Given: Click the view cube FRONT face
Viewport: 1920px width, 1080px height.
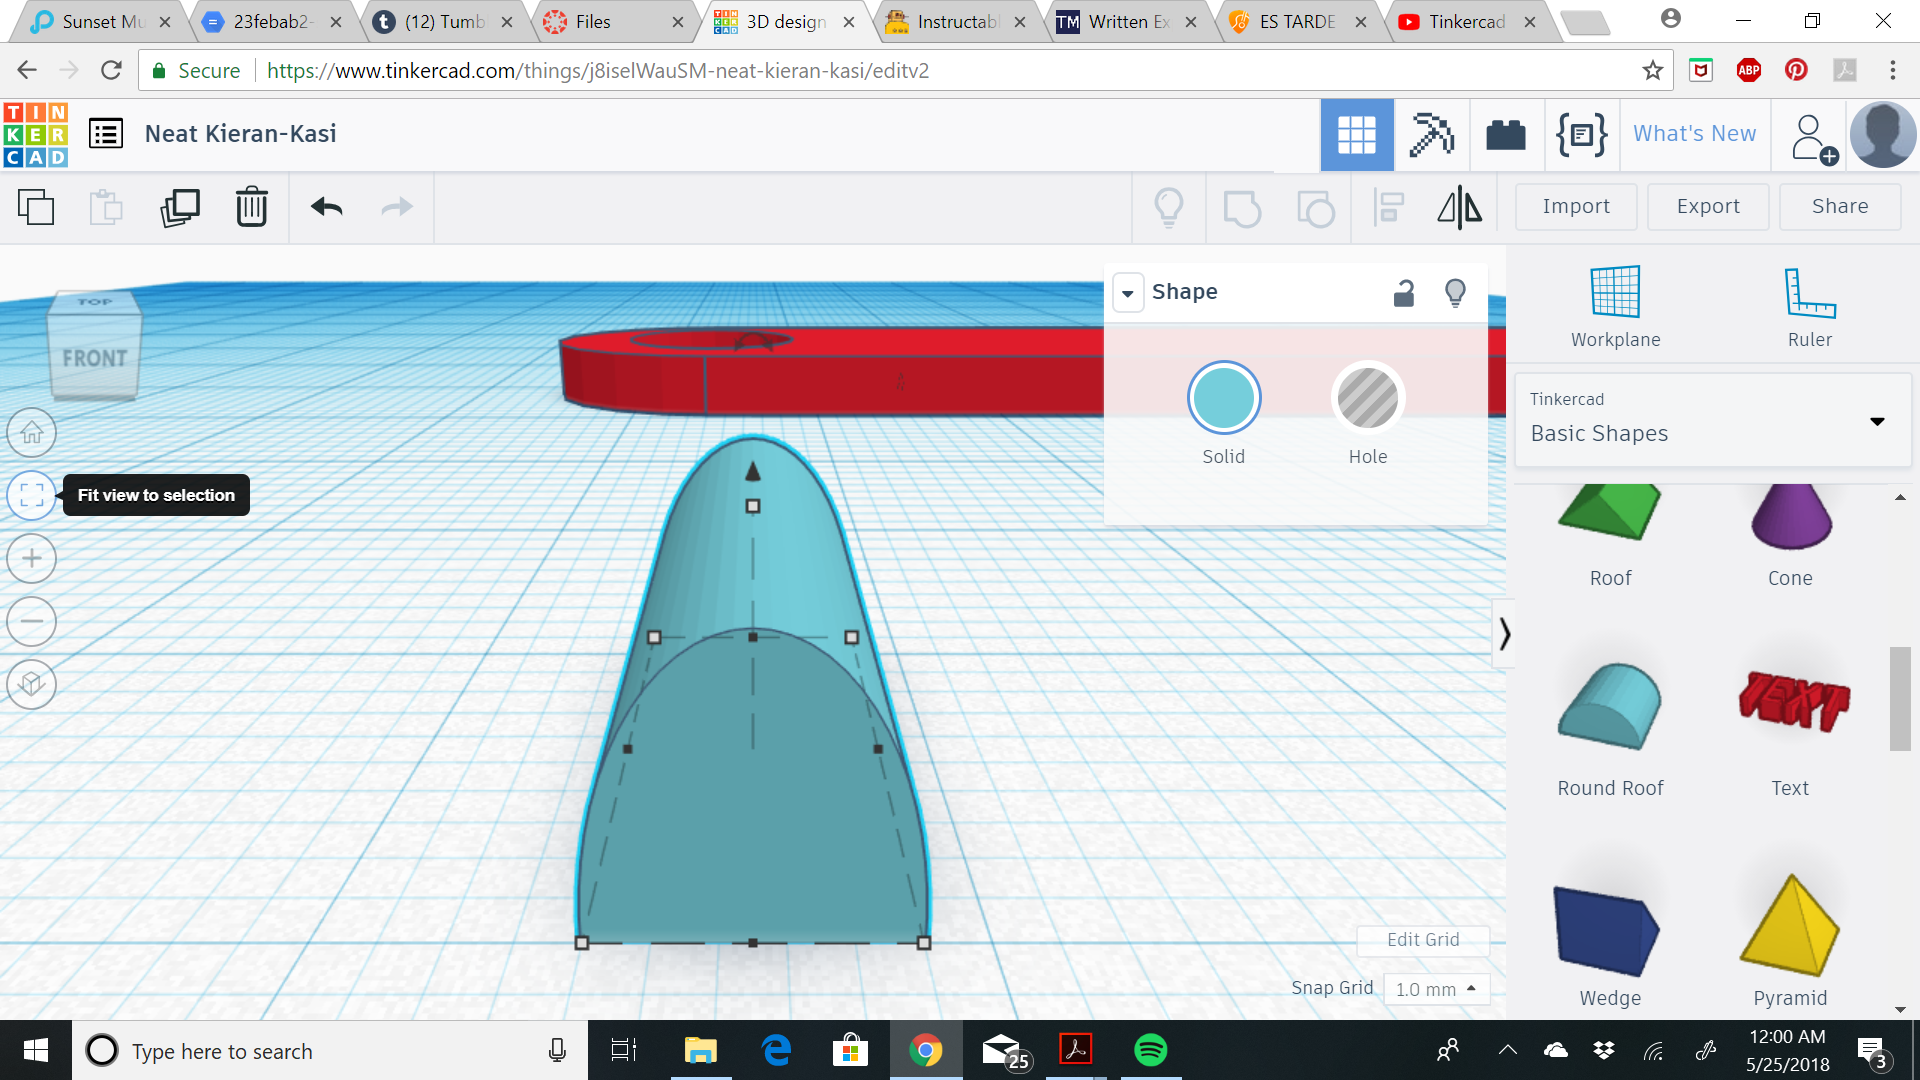Looking at the screenshot, I should coord(94,358).
